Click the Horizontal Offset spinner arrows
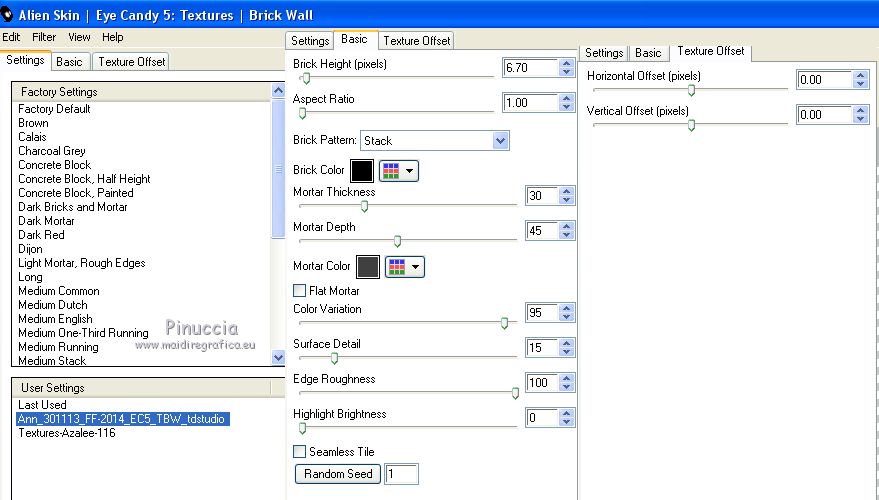The width and height of the screenshot is (879, 500). coord(861,80)
